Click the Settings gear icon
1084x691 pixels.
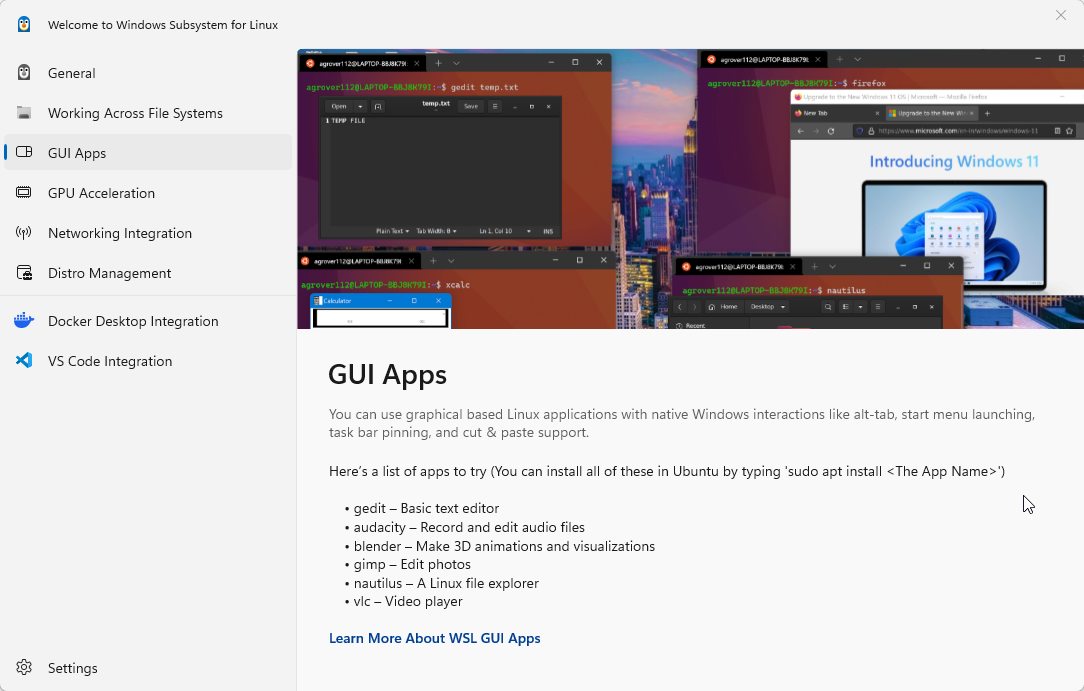[x=24, y=668]
